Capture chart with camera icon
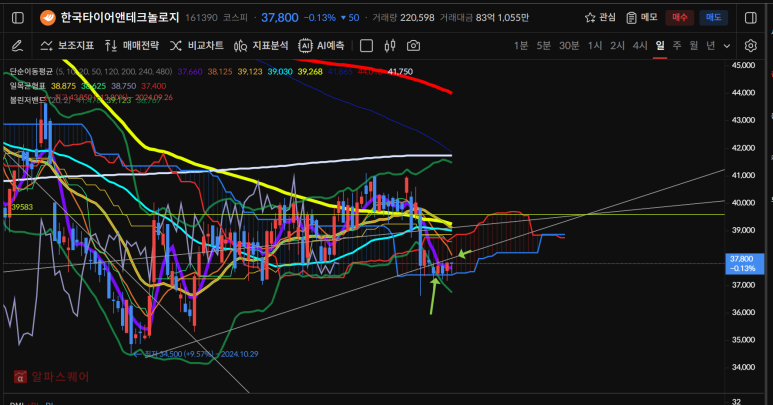 click(413, 46)
